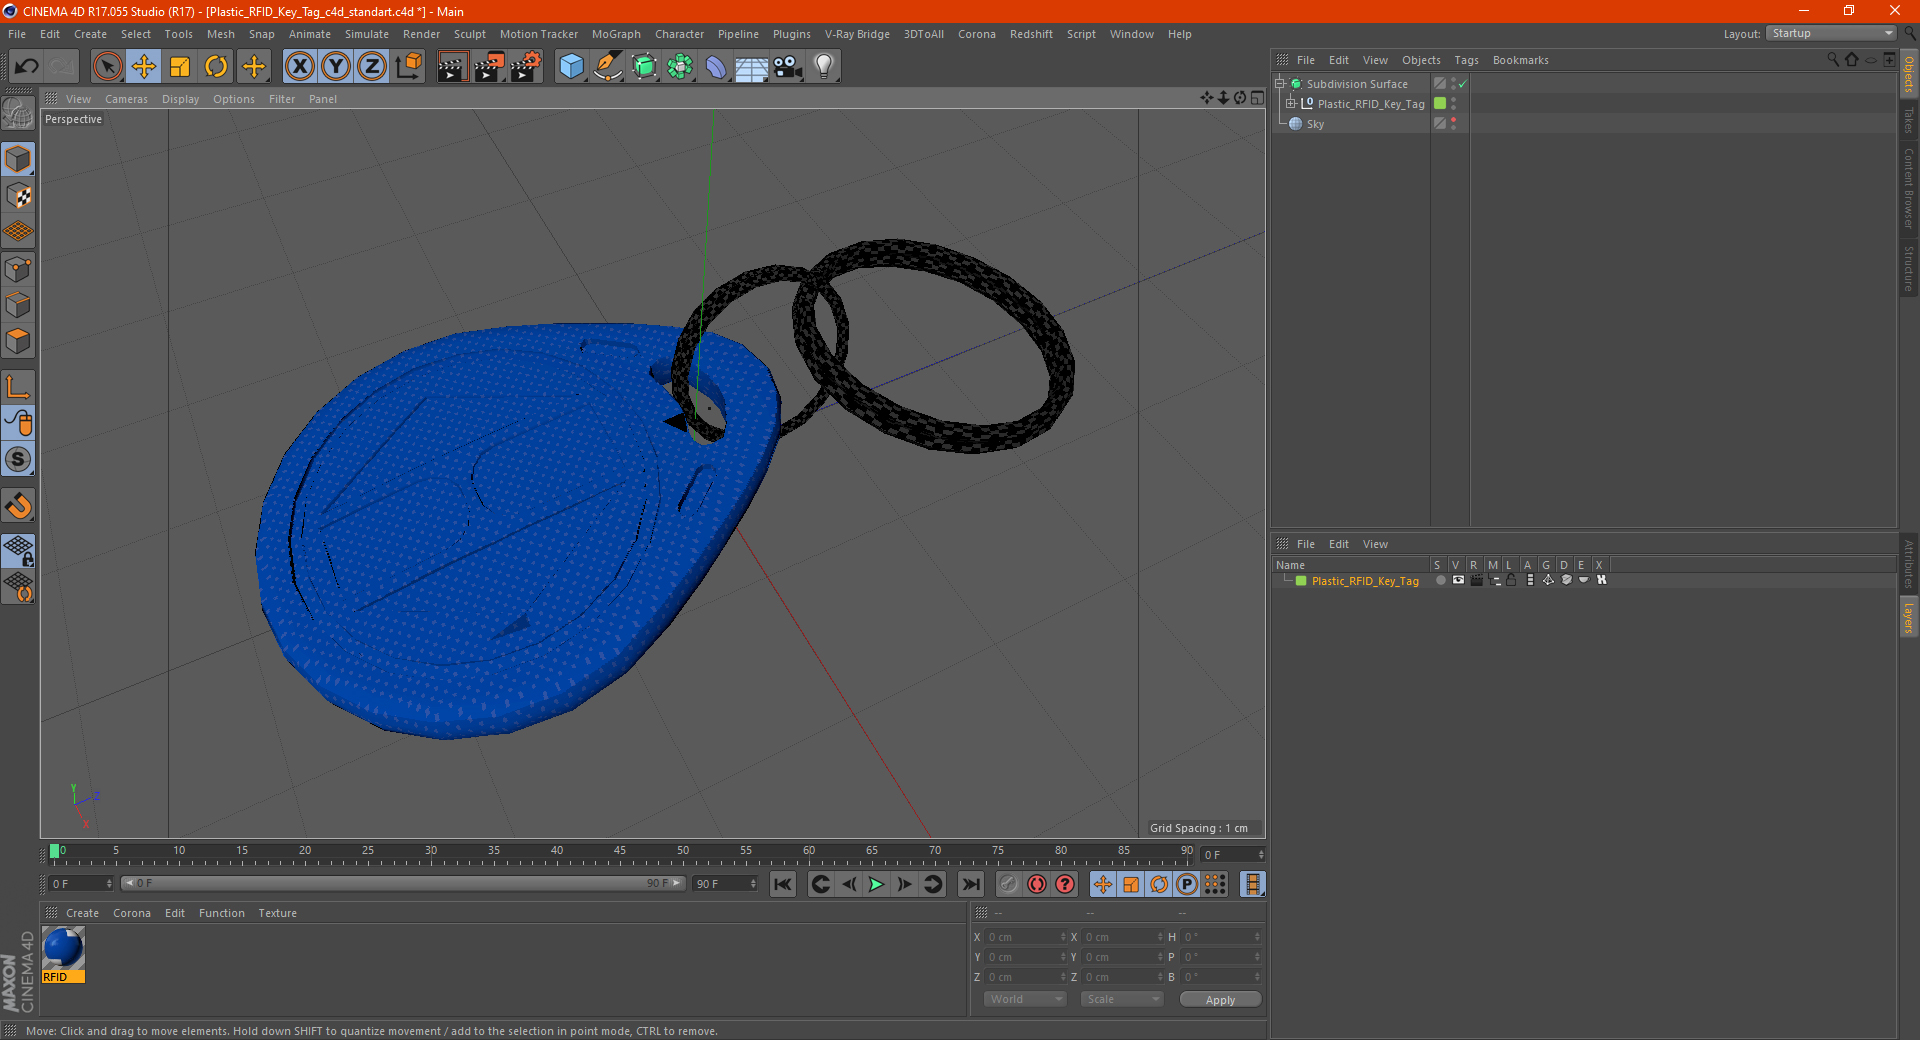
Task: Open material manager Texture menu
Action: [x=277, y=913]
